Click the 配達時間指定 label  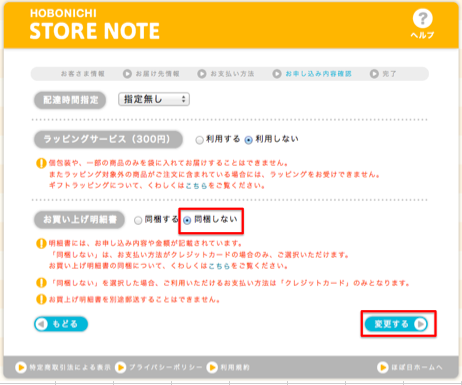click(x=70, y=100)
